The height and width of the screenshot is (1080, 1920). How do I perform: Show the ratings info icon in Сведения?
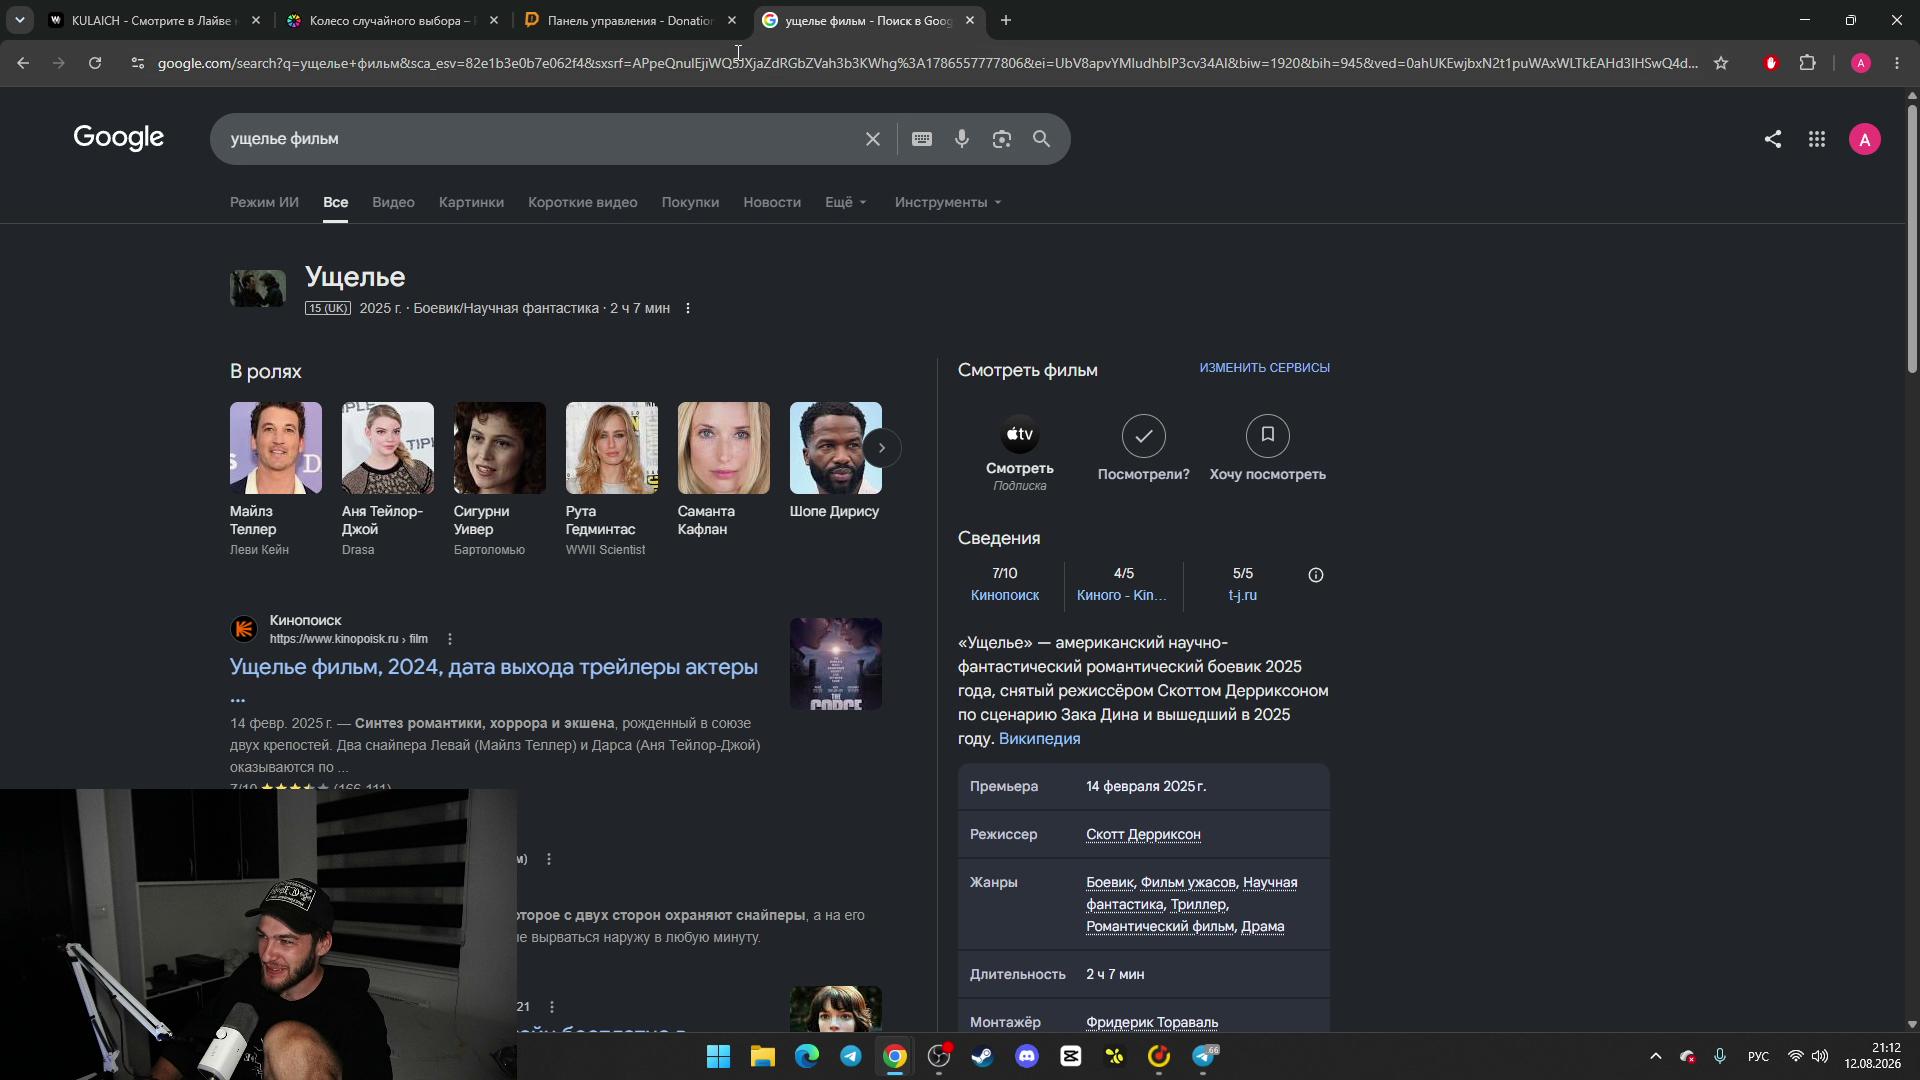tap(1316, 575)
